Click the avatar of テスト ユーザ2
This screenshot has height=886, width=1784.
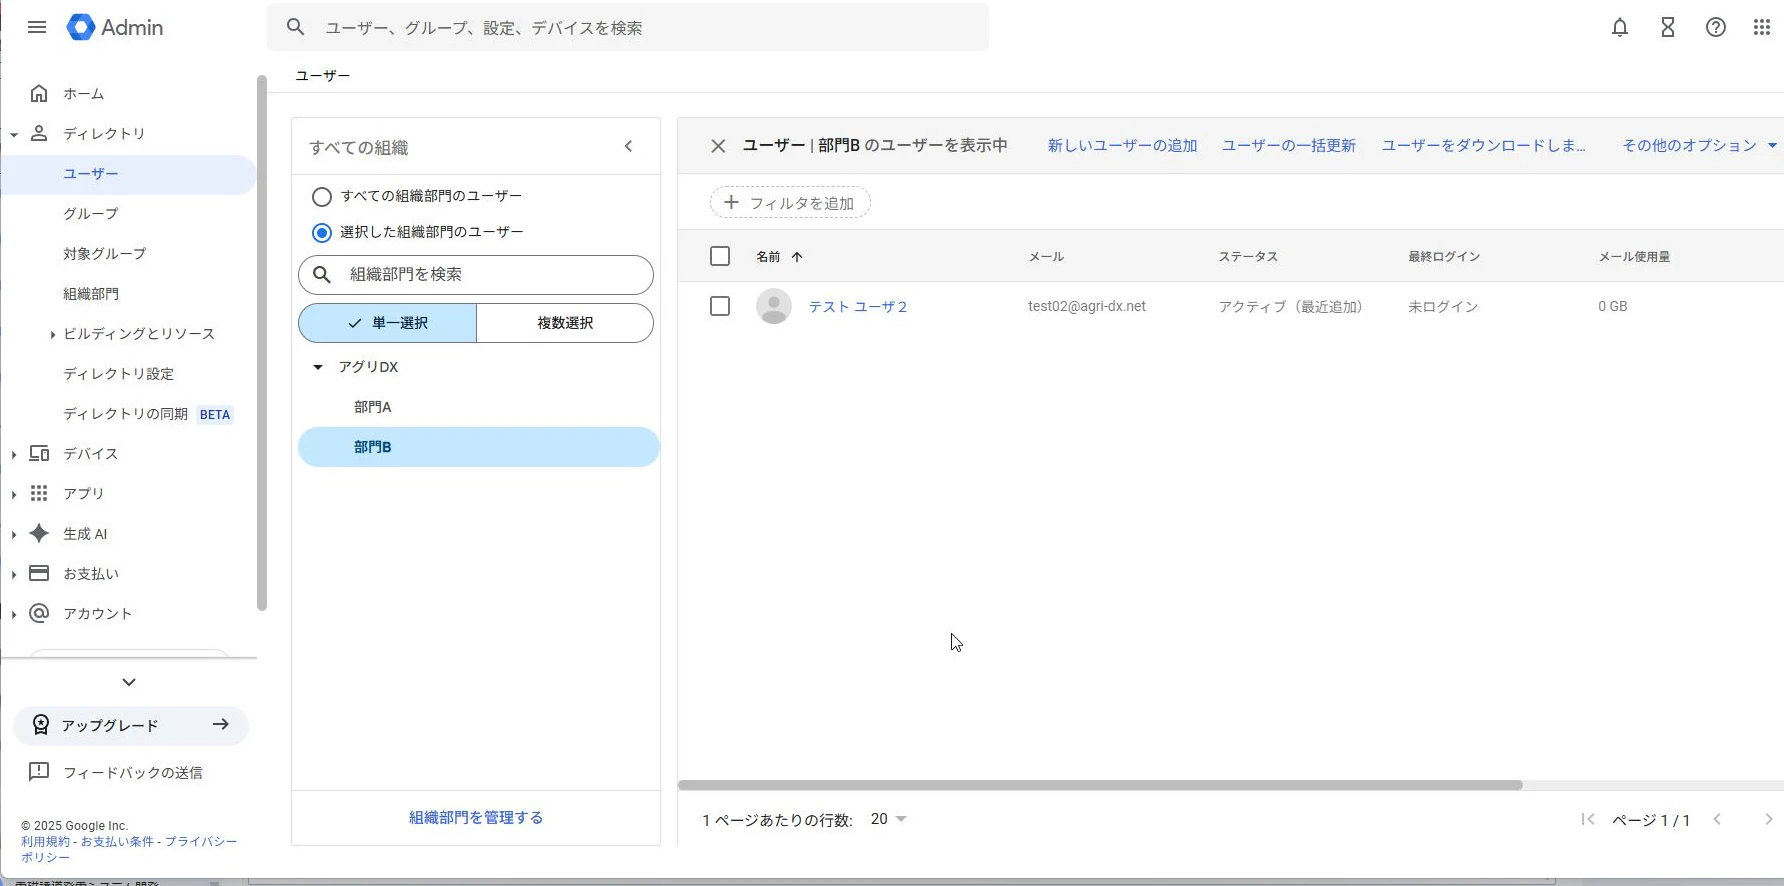(x=774, y=306)
